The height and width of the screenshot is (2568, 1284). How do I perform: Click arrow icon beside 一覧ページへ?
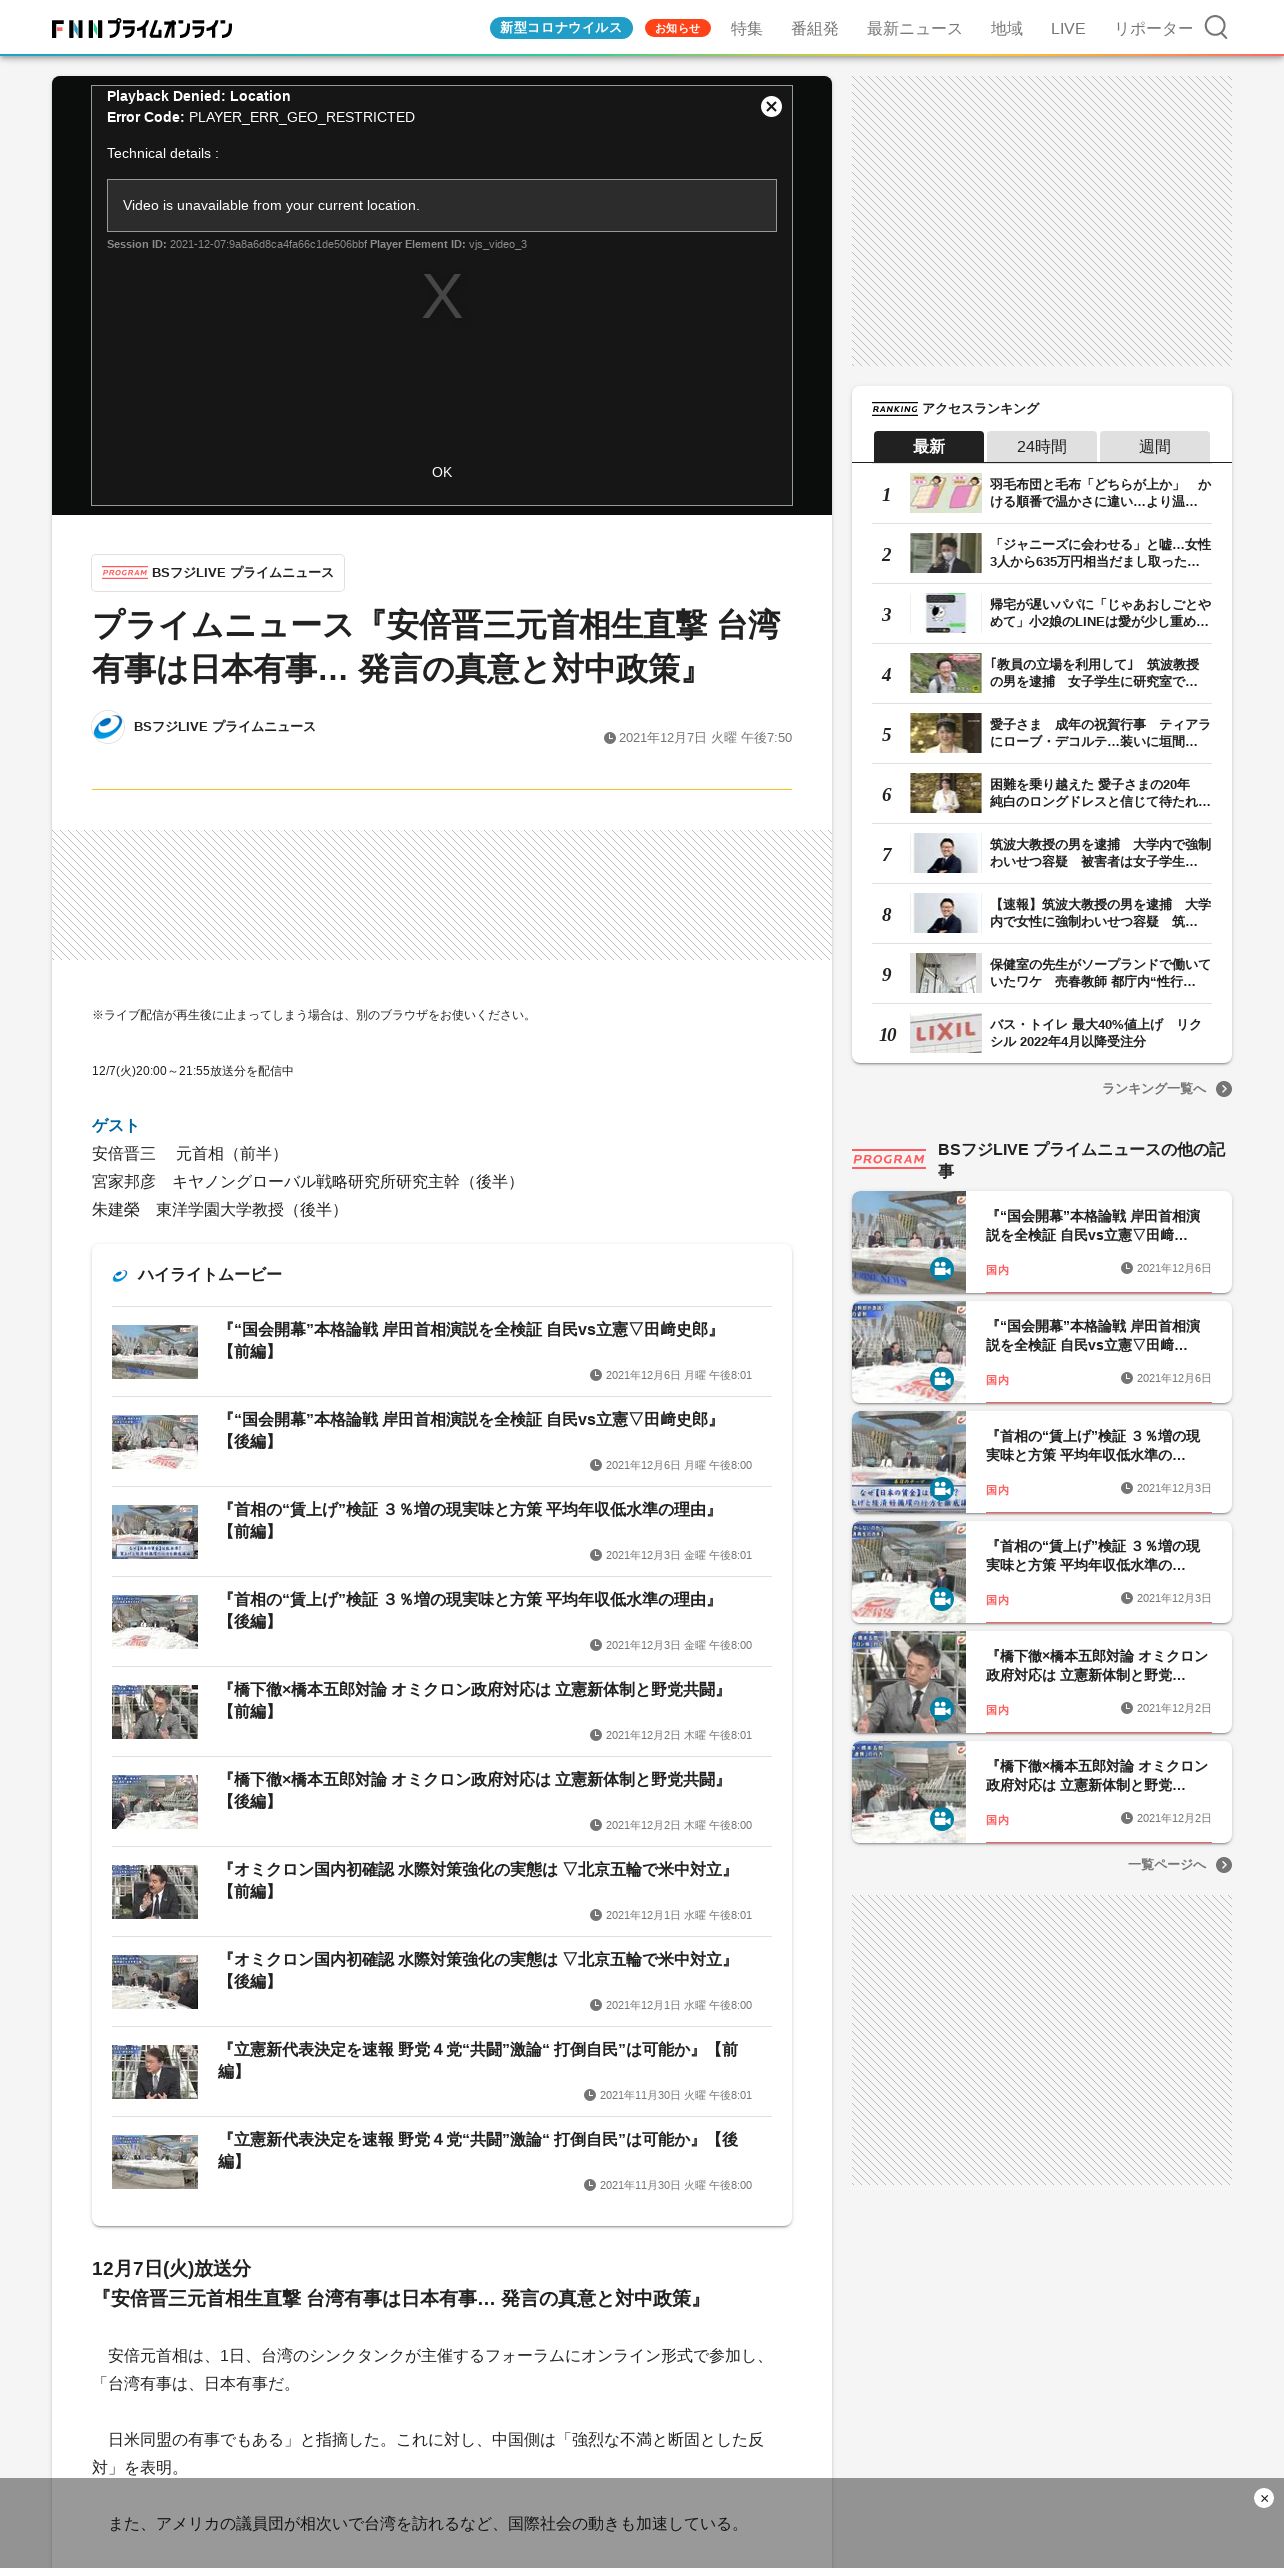click(x=1223, y=1865)
